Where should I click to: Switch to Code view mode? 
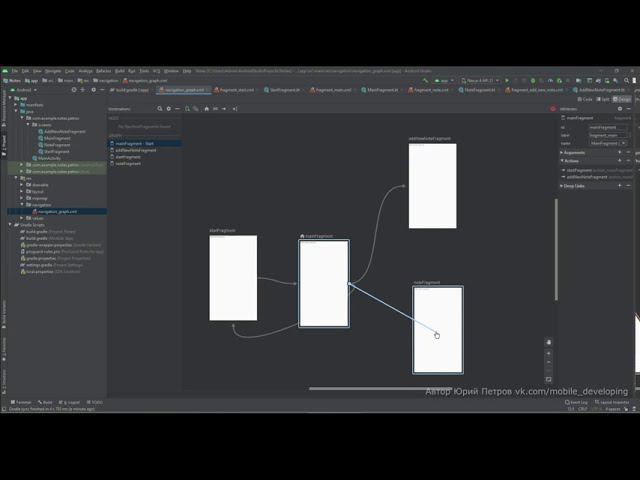click(585, 99)
